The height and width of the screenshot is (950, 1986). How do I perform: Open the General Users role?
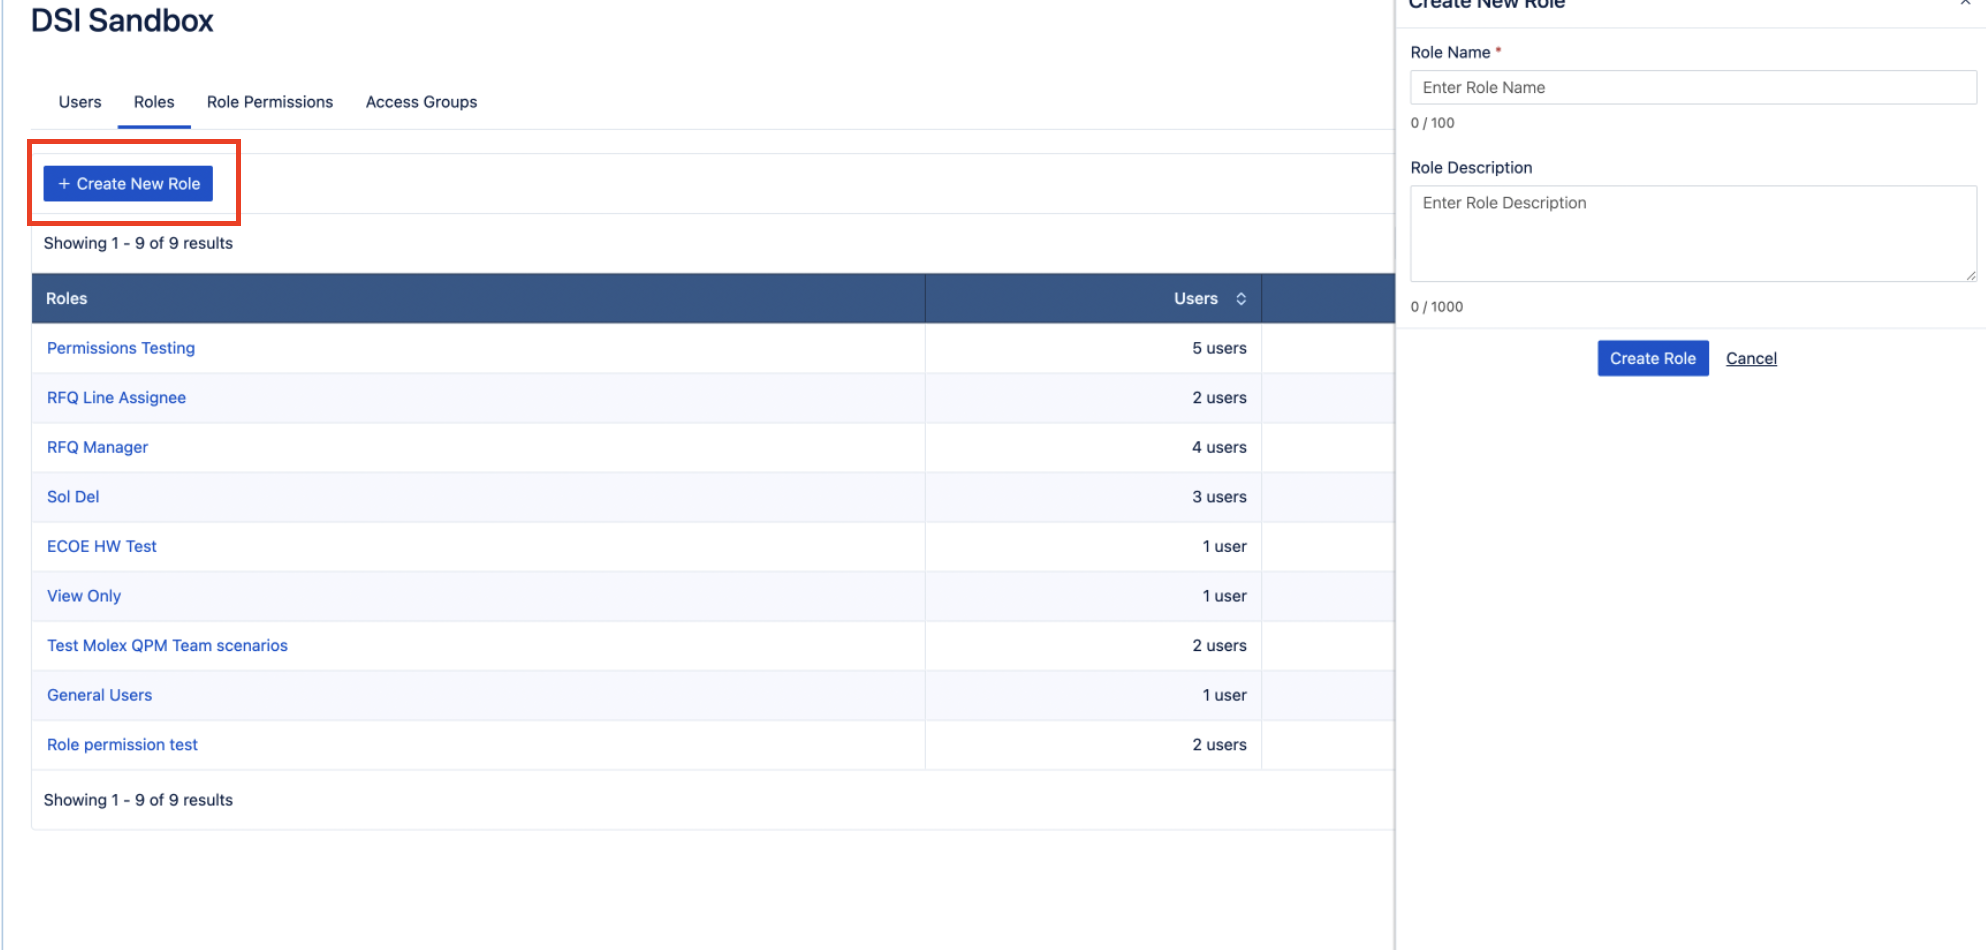point(99,695)
